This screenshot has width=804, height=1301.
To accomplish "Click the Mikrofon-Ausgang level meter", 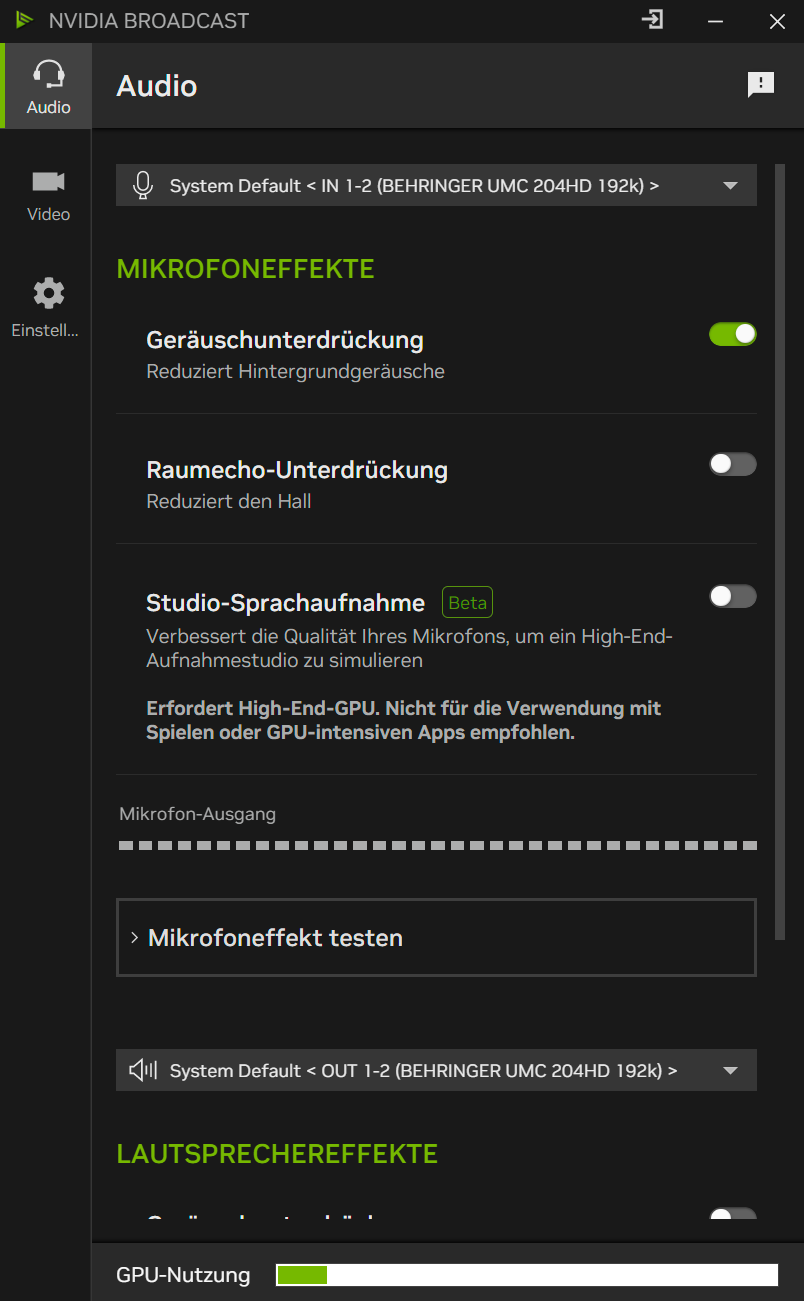I will tap(438, 845).
